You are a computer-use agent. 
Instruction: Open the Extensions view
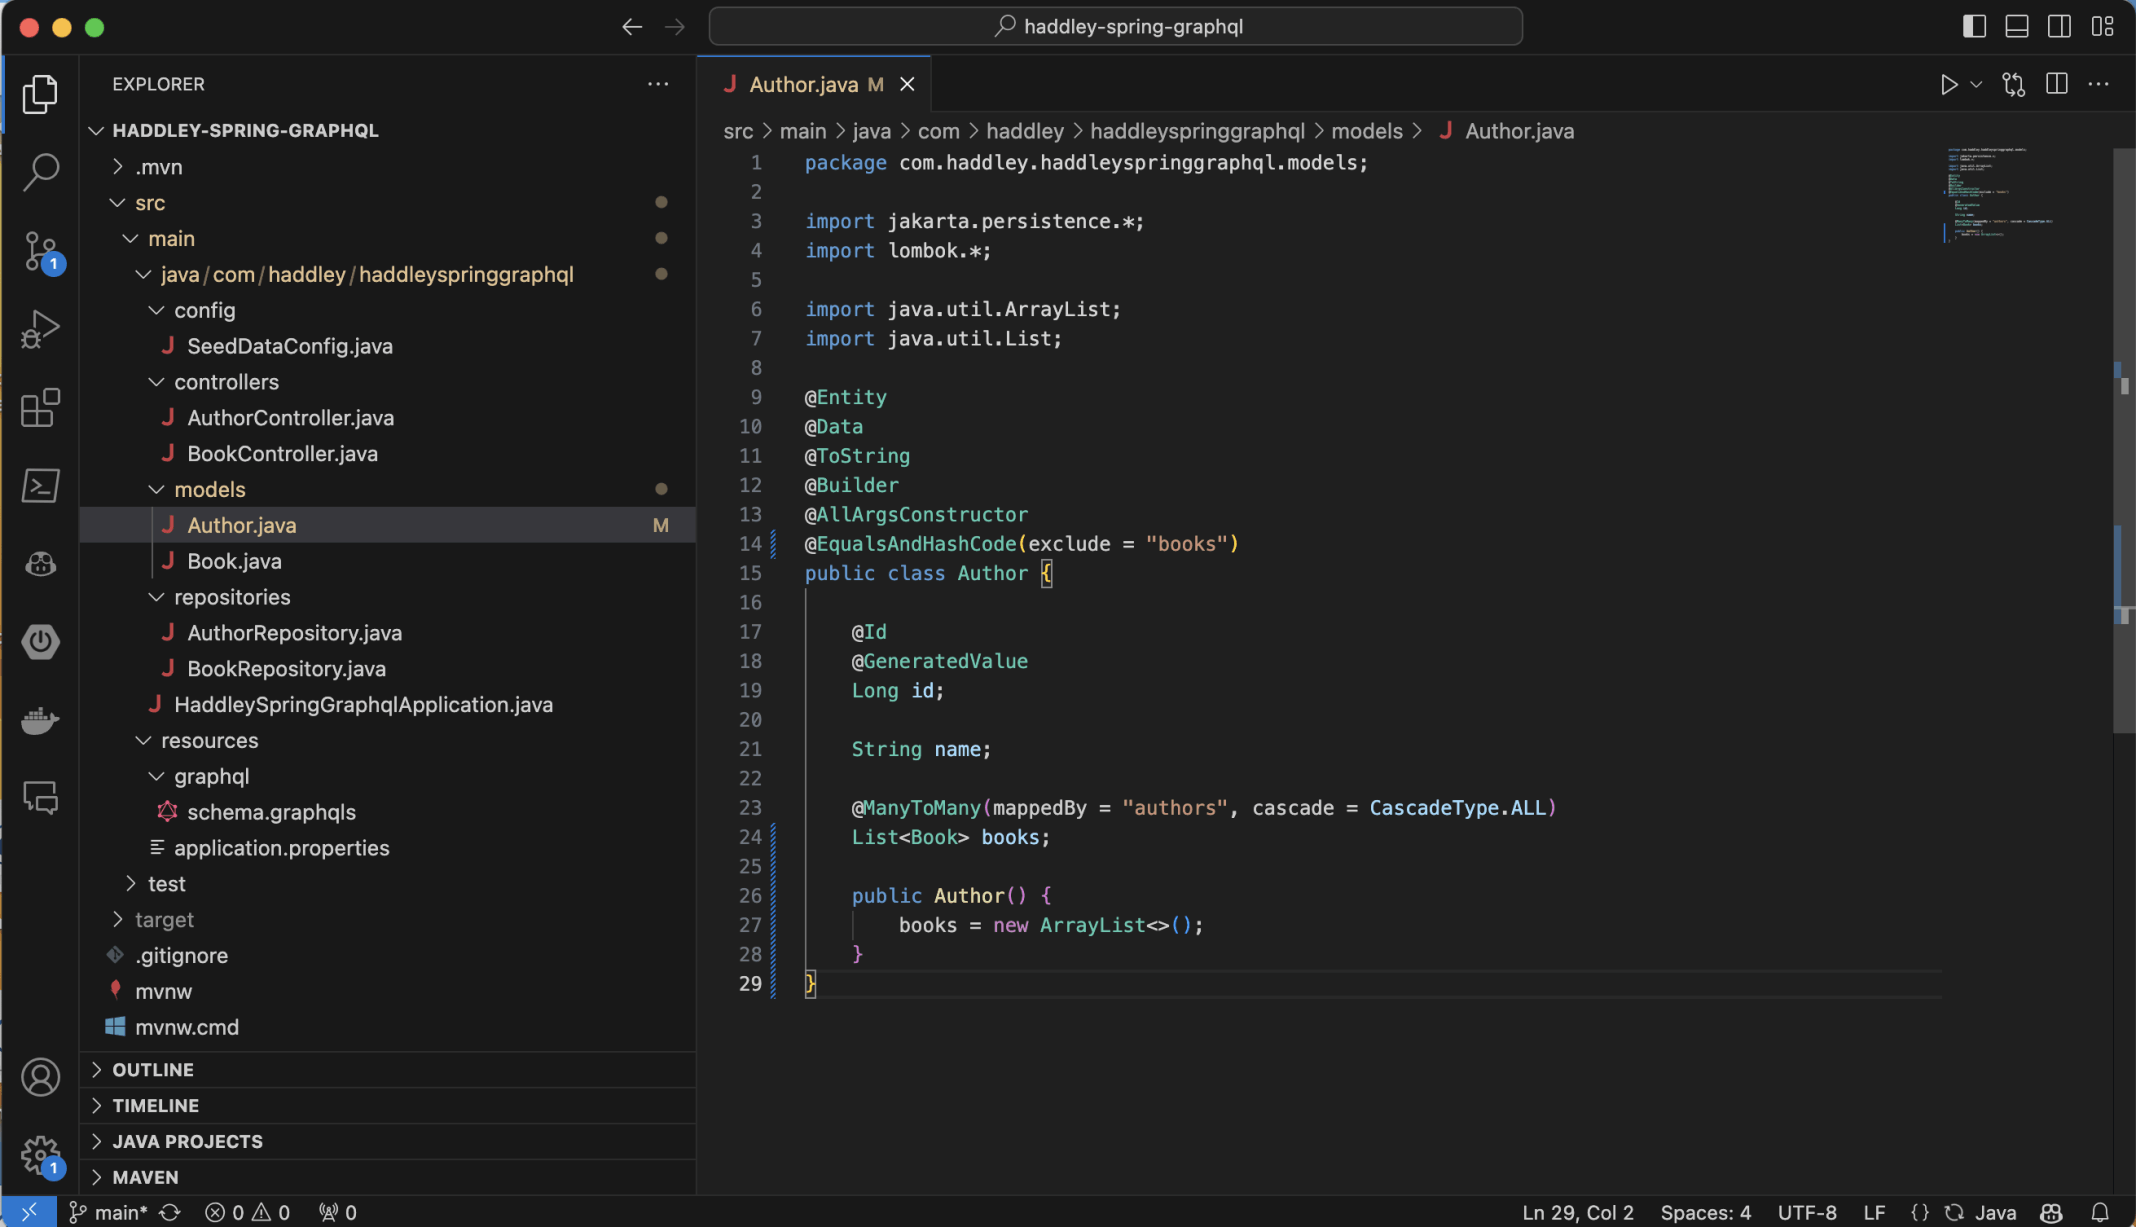point(40,407)
